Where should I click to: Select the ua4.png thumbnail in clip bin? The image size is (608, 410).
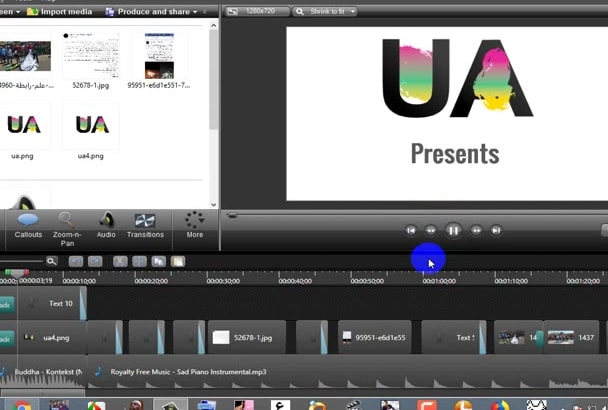click(x=92, y=126)
